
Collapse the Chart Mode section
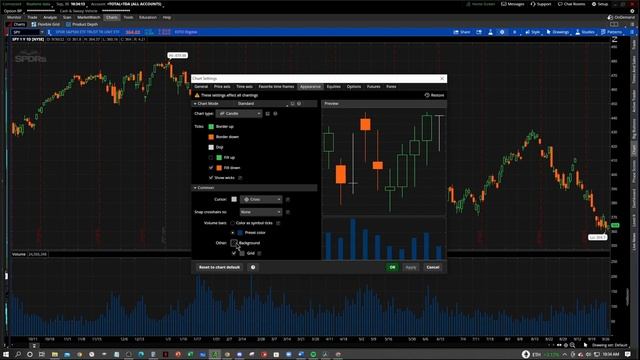click(x=195, y=104)
